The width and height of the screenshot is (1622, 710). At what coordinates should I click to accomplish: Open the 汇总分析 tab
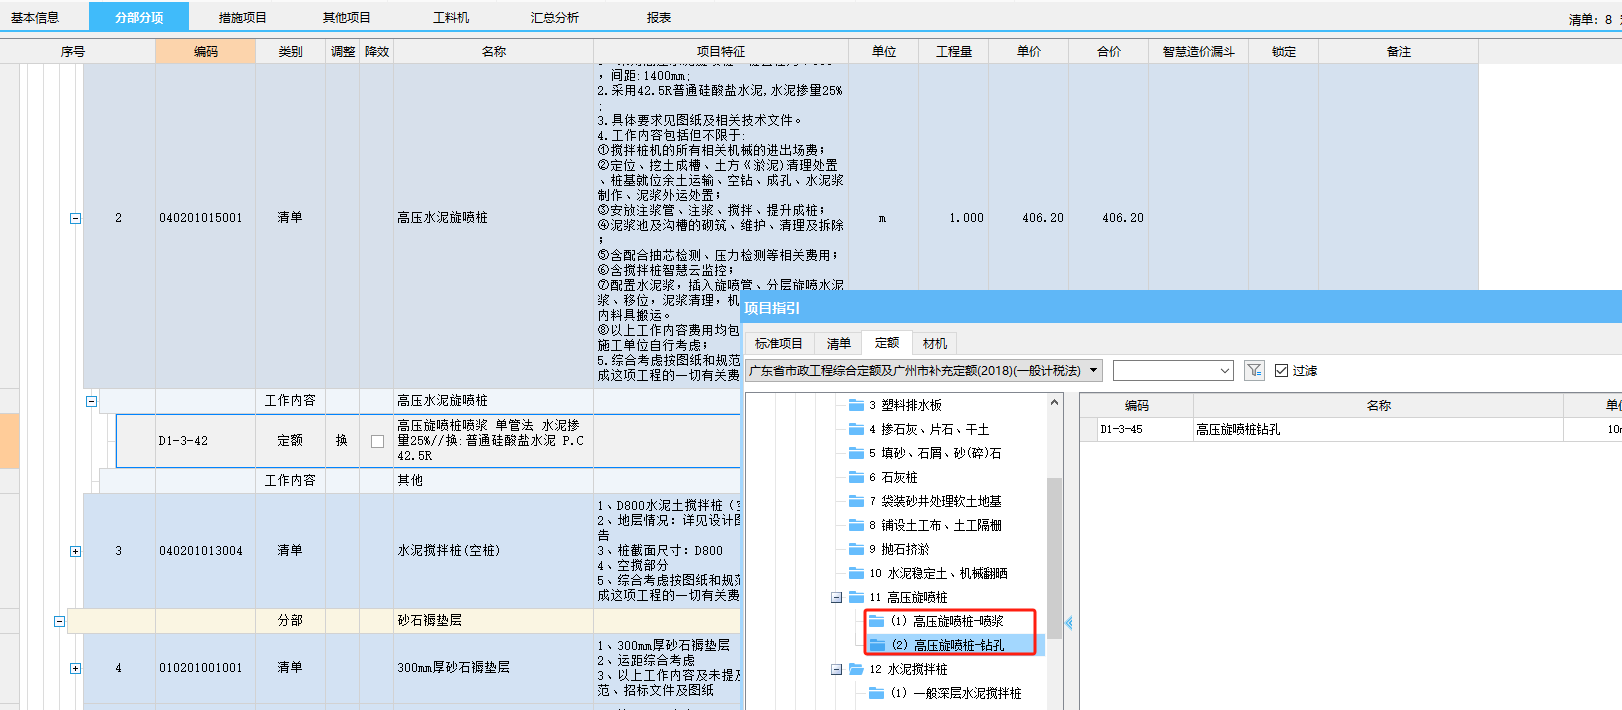click(555, 18)
